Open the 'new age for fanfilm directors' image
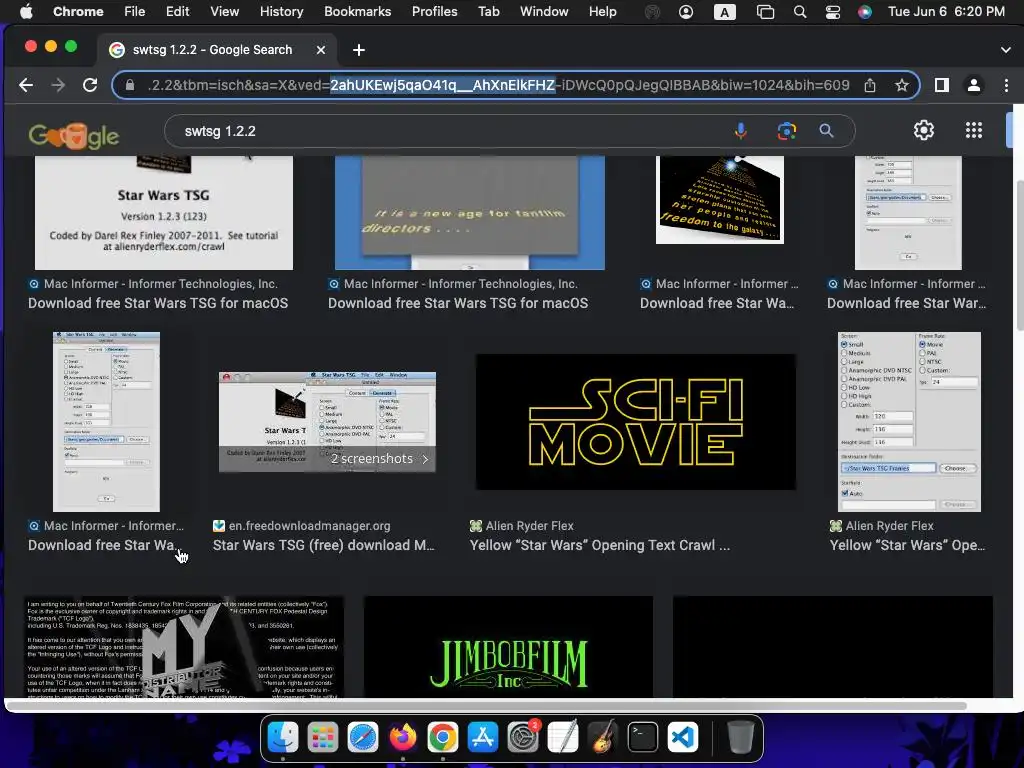Screen dimensions: 1024x768 point(470,212)
